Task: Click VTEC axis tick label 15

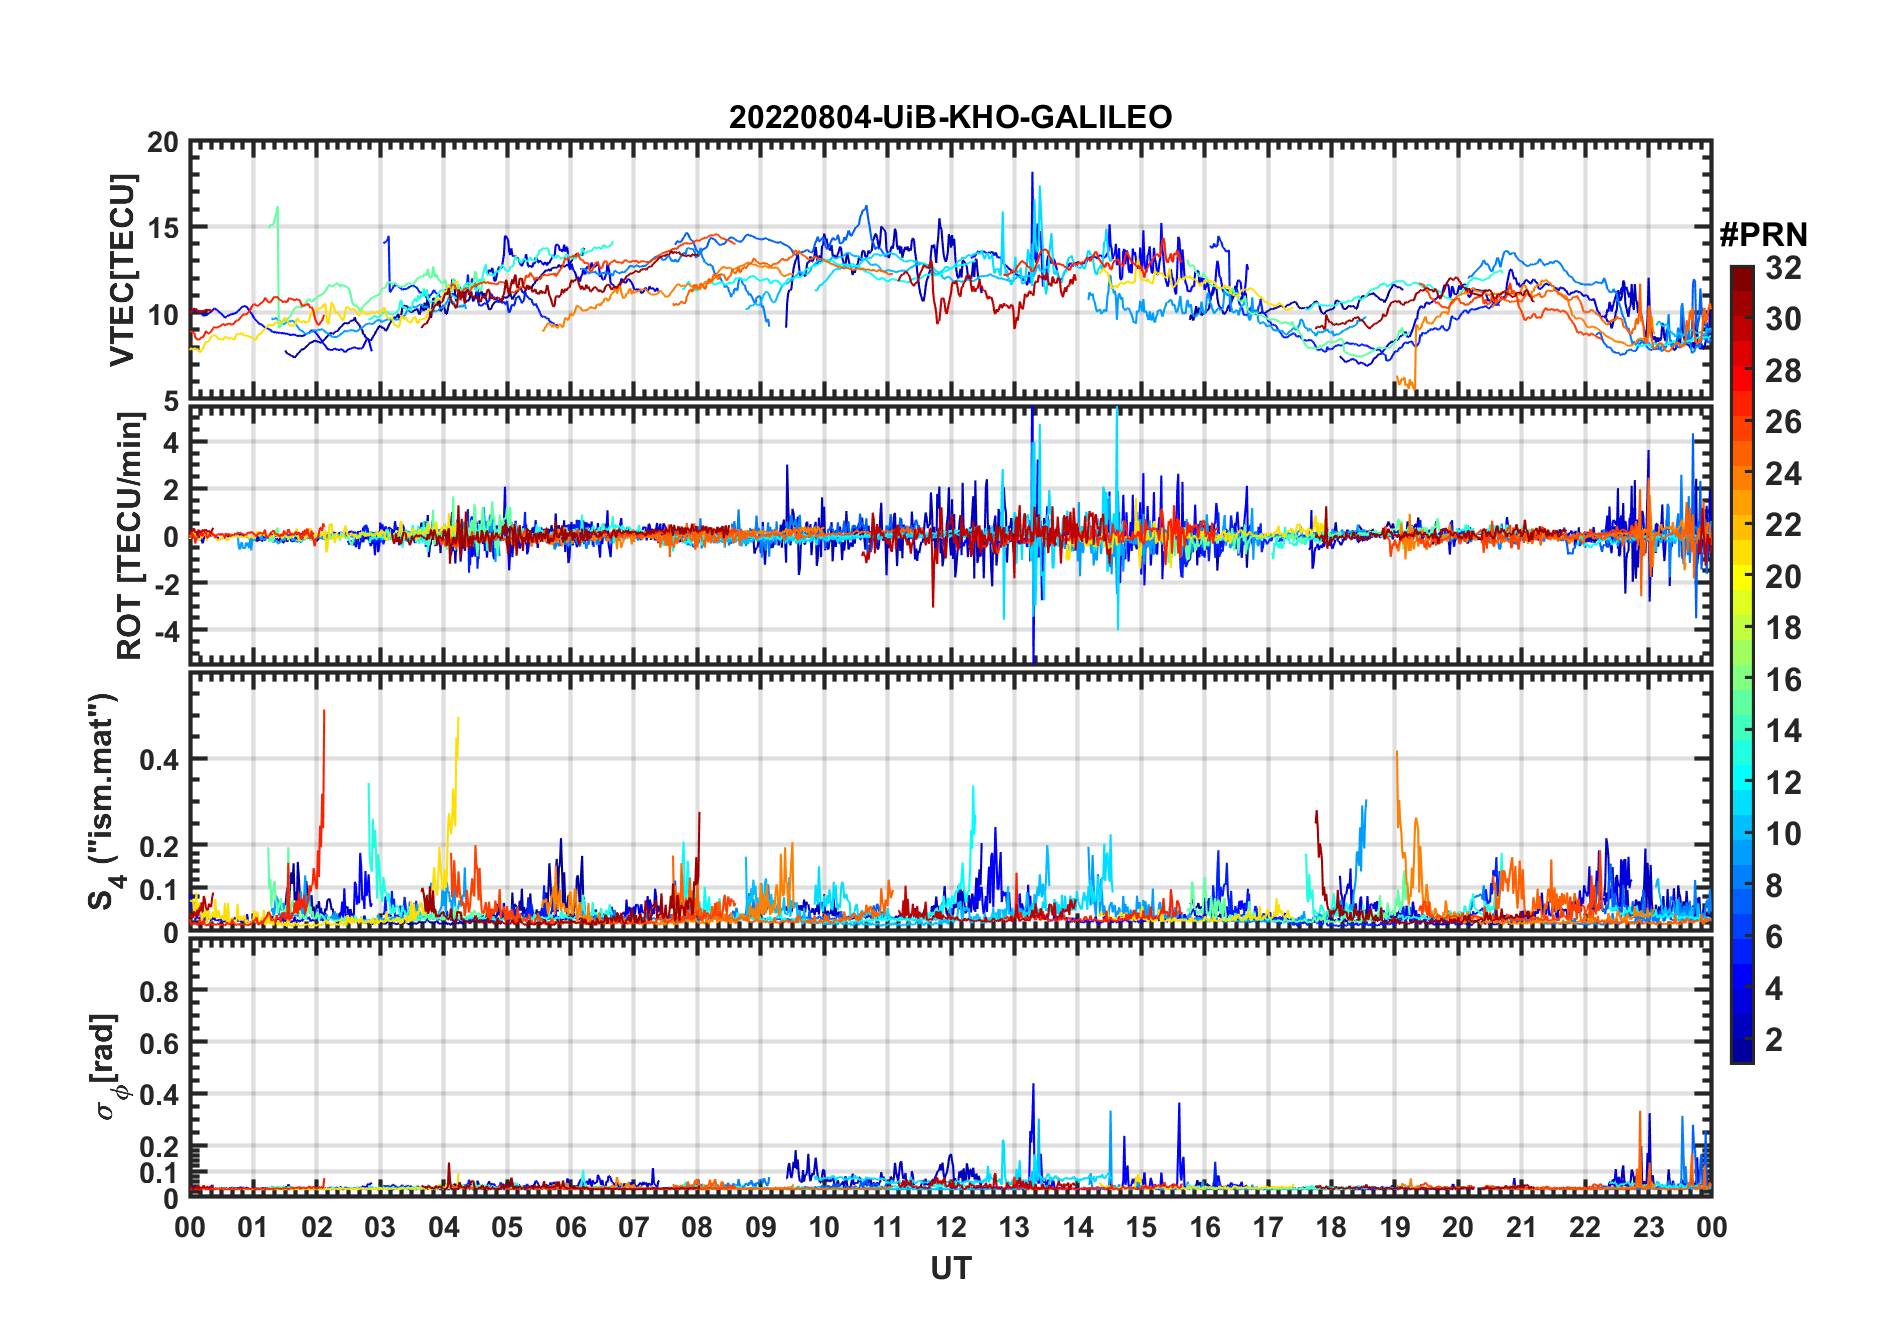Action: tap(162, 229)
